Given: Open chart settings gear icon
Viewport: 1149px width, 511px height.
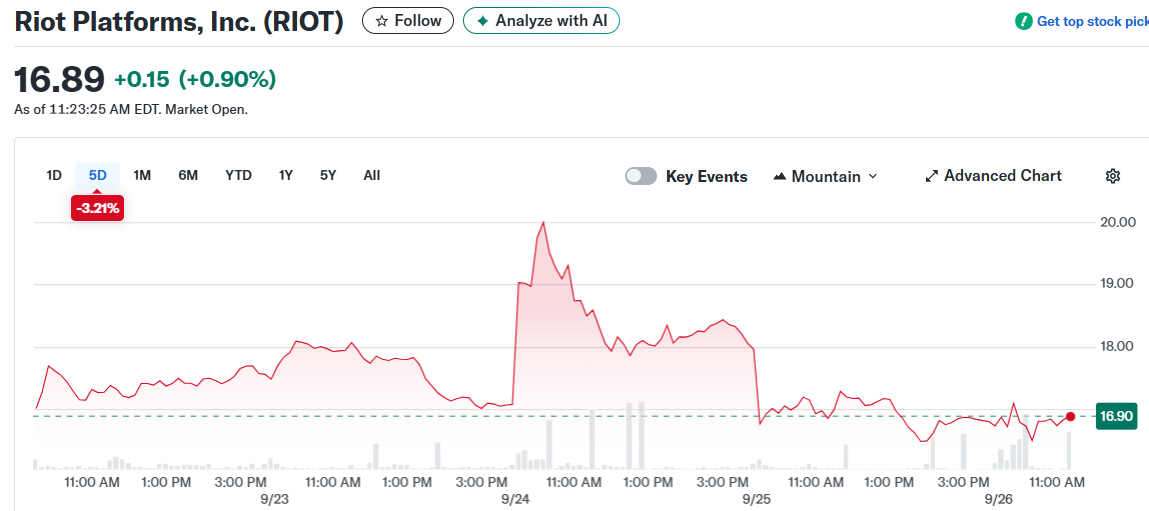Looking at the screenshot, I should click(1112, 176).
